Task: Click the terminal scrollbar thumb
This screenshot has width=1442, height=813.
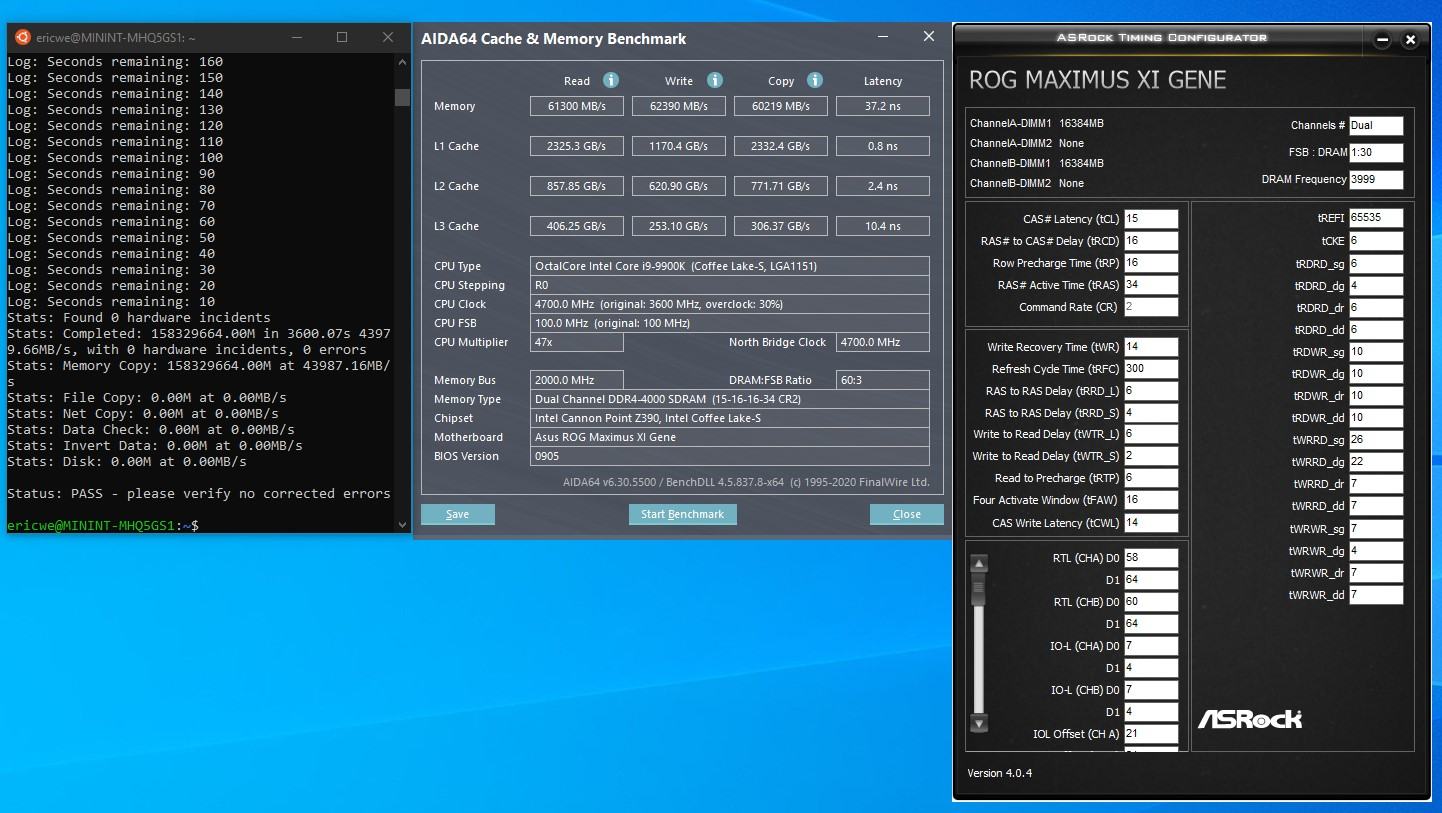Action: click(402, 97)
